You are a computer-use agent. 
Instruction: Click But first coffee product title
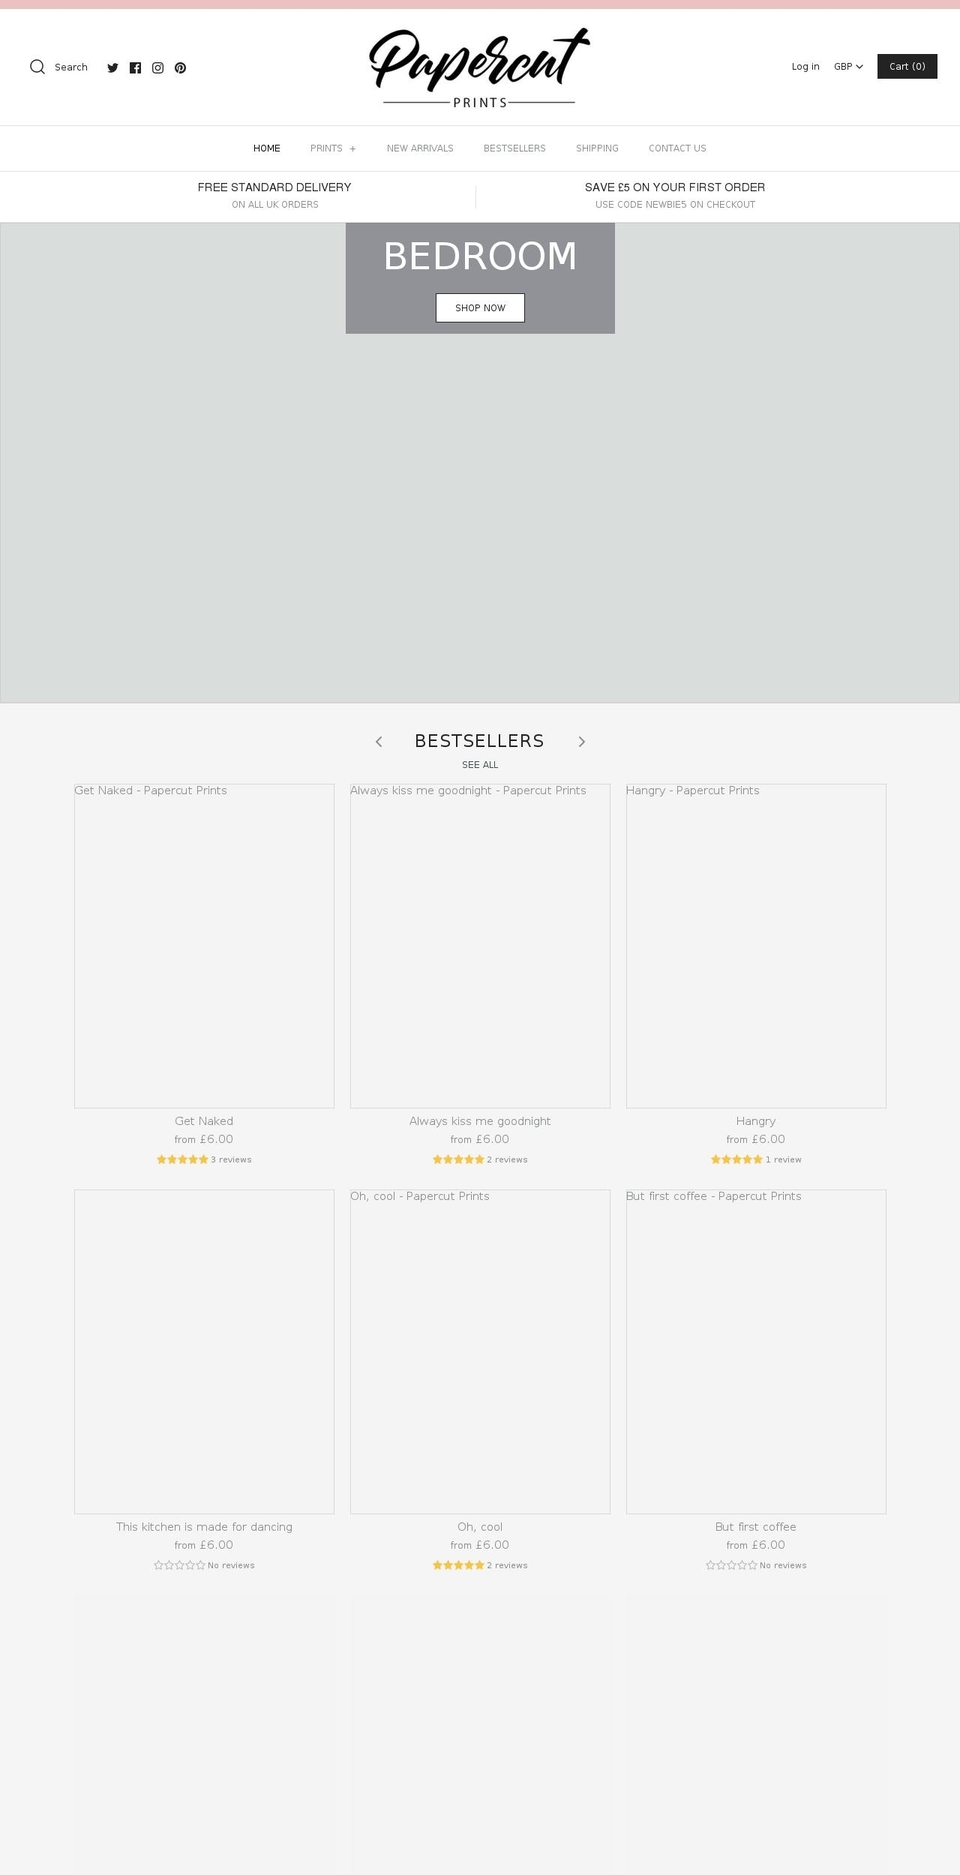coord(756,1527)
